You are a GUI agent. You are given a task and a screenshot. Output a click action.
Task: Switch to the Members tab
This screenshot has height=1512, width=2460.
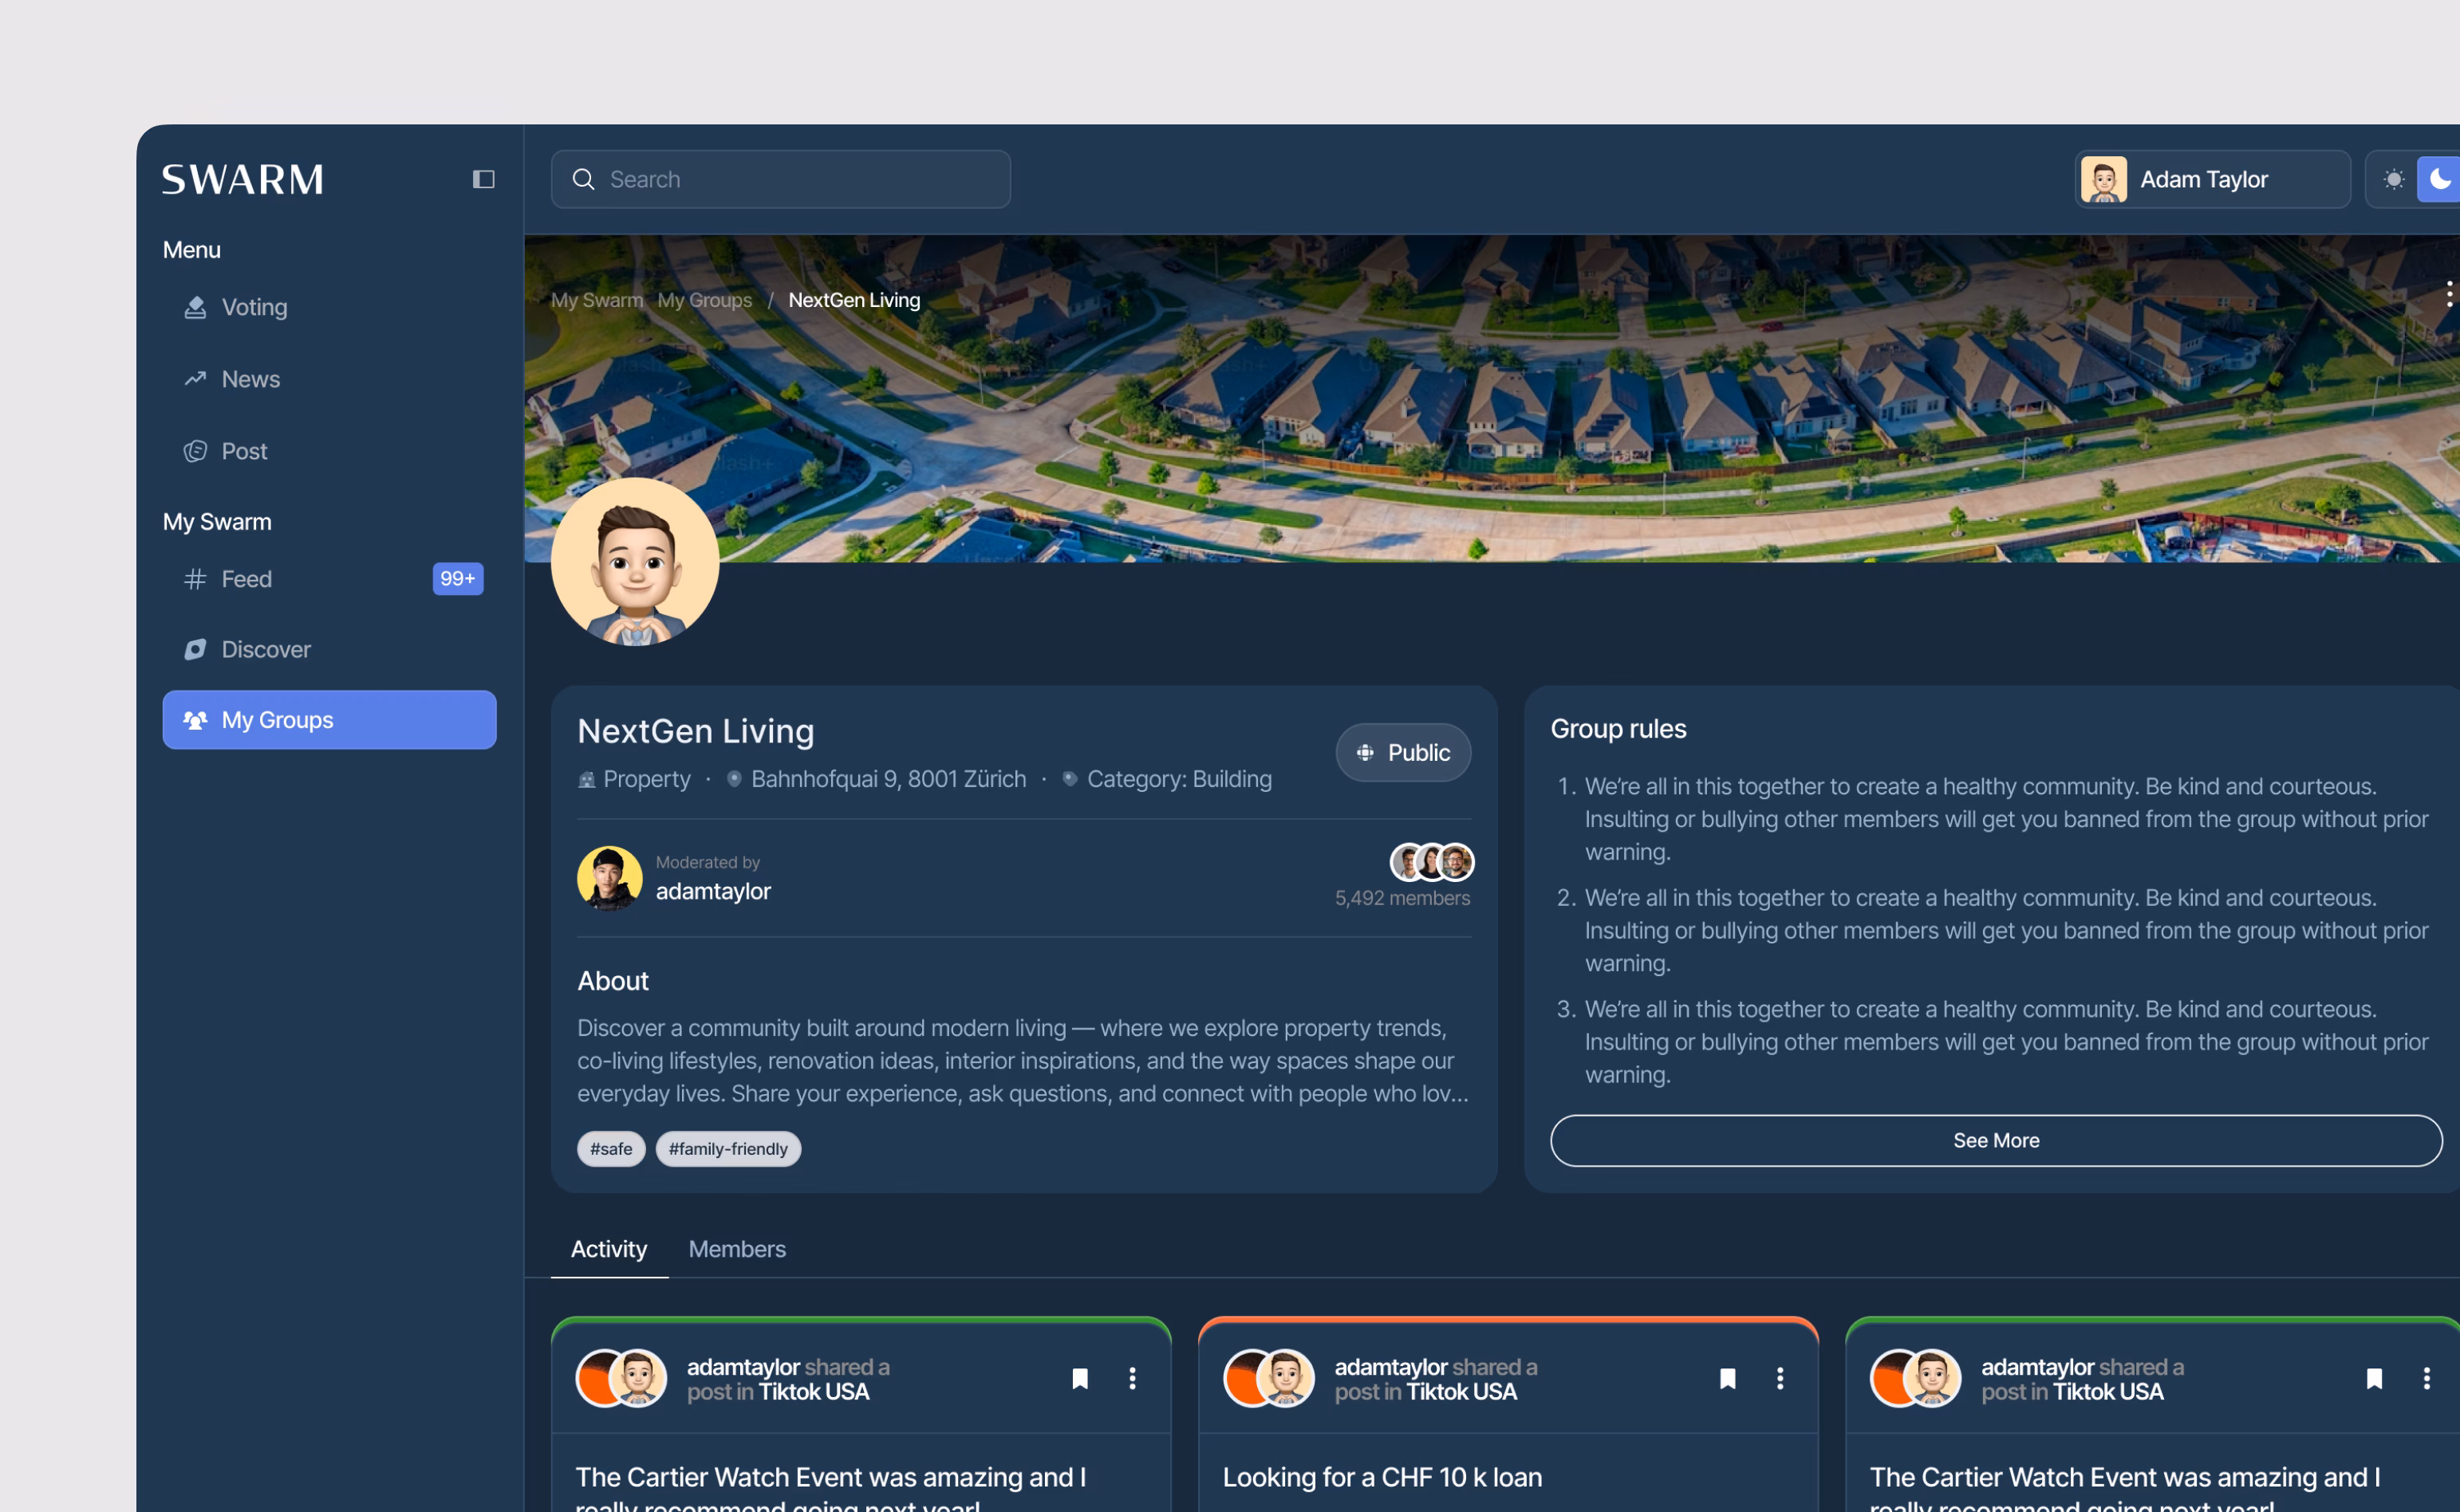737,1249
